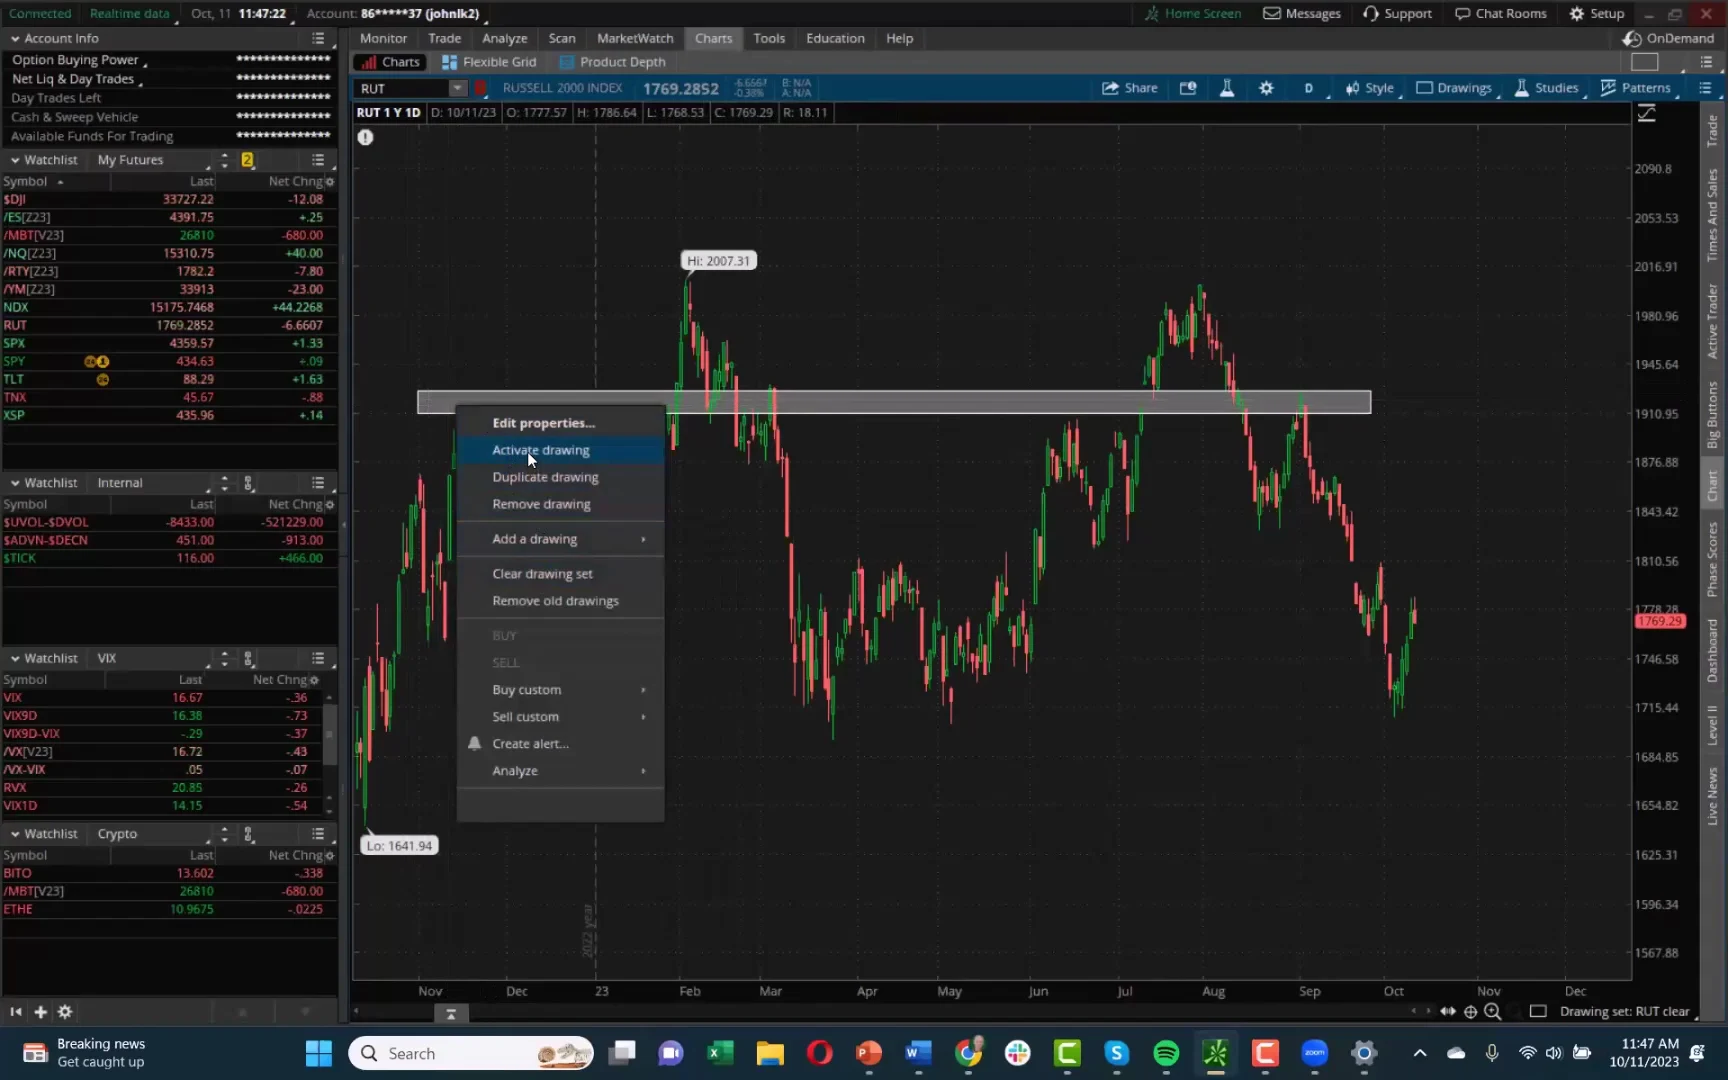Open the Support headset link

click(1397, 13)
